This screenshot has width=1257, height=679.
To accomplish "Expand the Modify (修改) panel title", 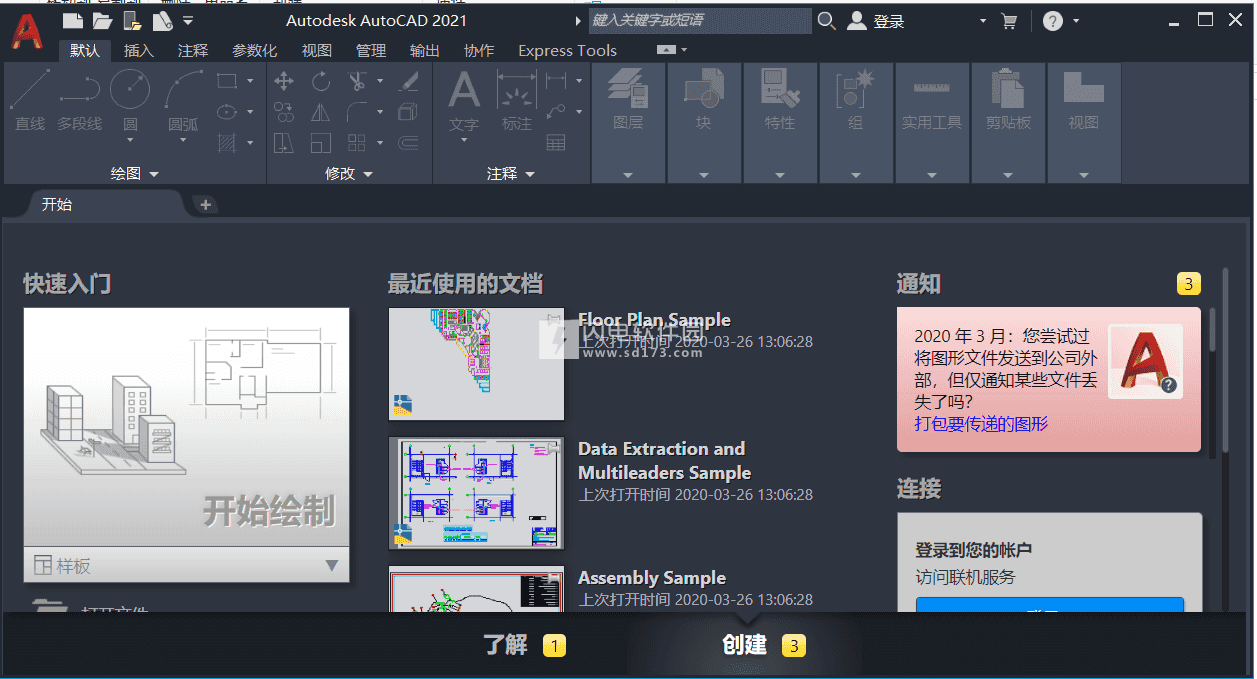I will [x=349, y=174].
